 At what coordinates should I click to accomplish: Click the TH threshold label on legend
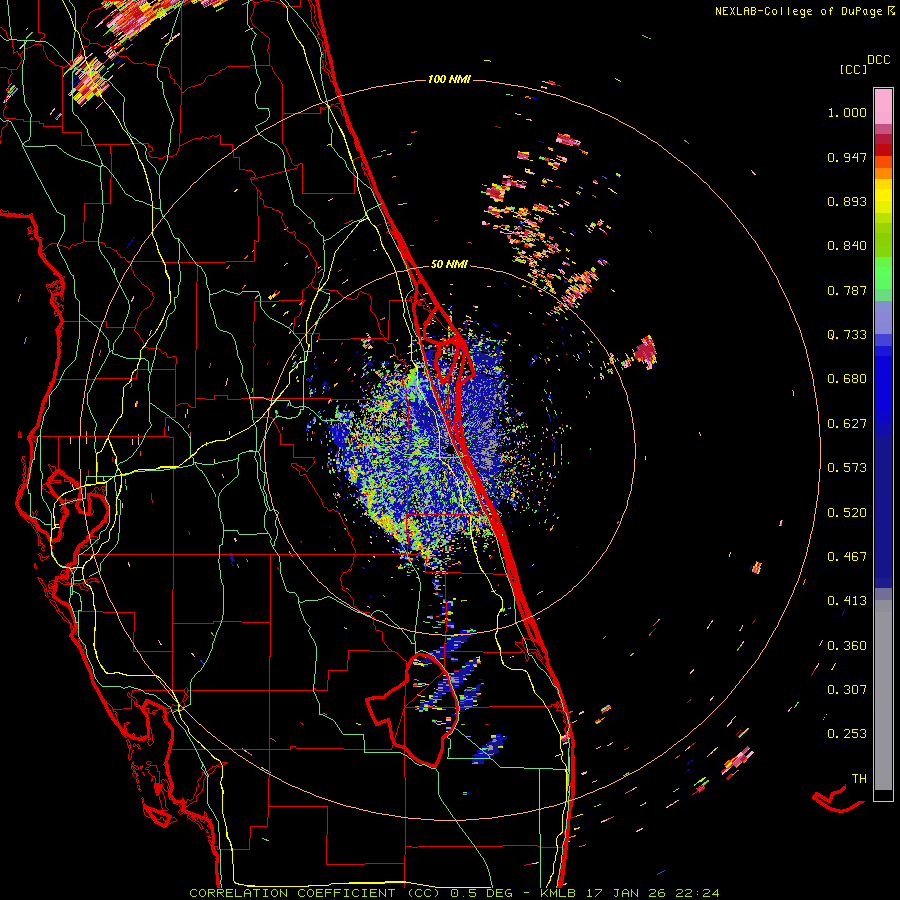859,779
